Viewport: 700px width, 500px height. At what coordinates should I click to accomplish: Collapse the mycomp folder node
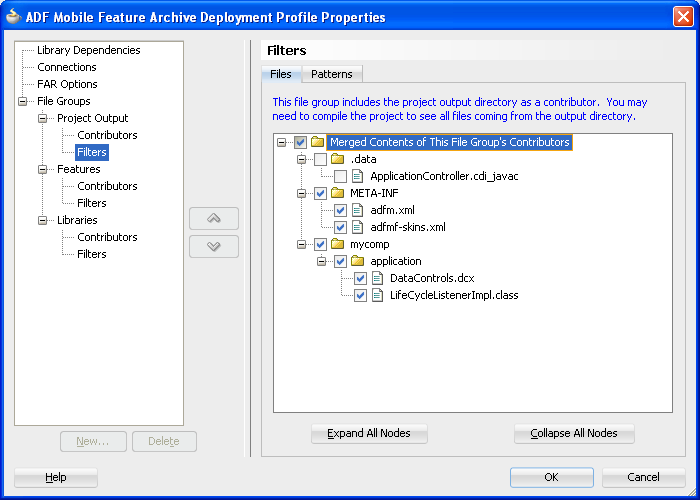[301, 245]
